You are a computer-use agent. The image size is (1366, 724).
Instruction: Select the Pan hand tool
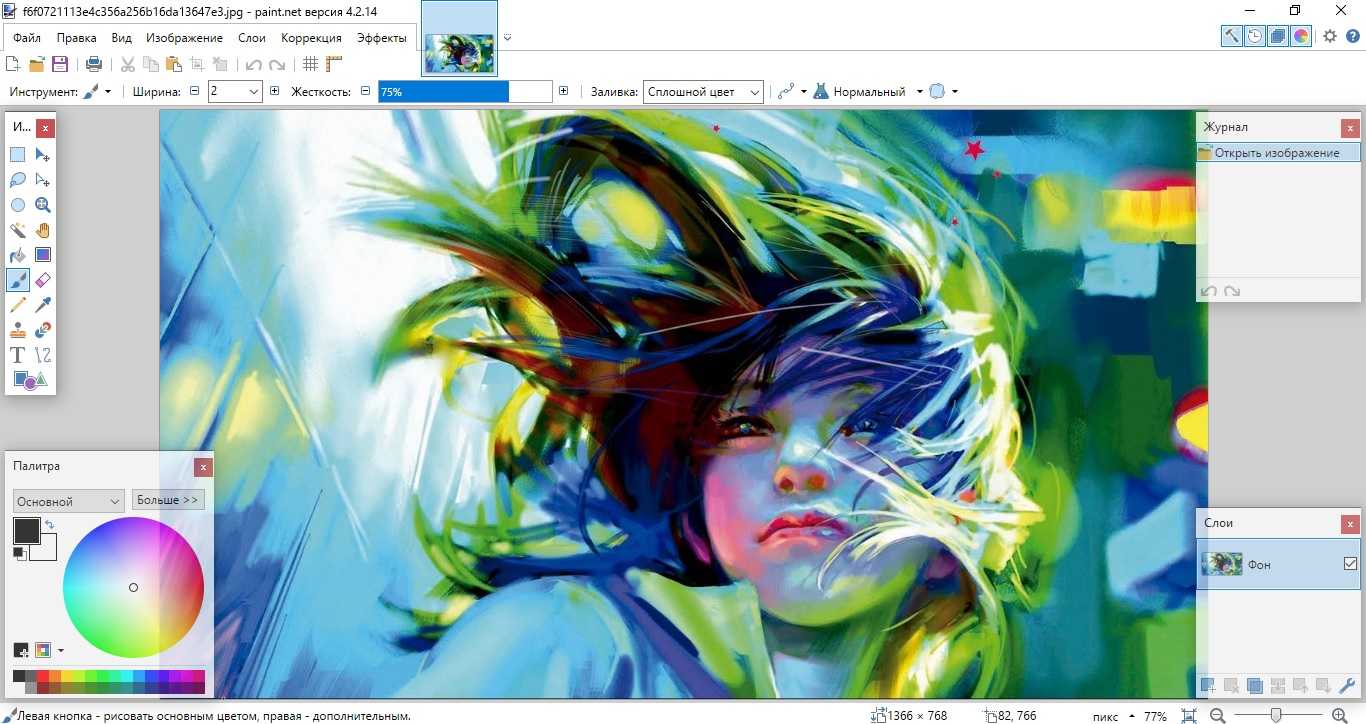(x=43, y=230)
